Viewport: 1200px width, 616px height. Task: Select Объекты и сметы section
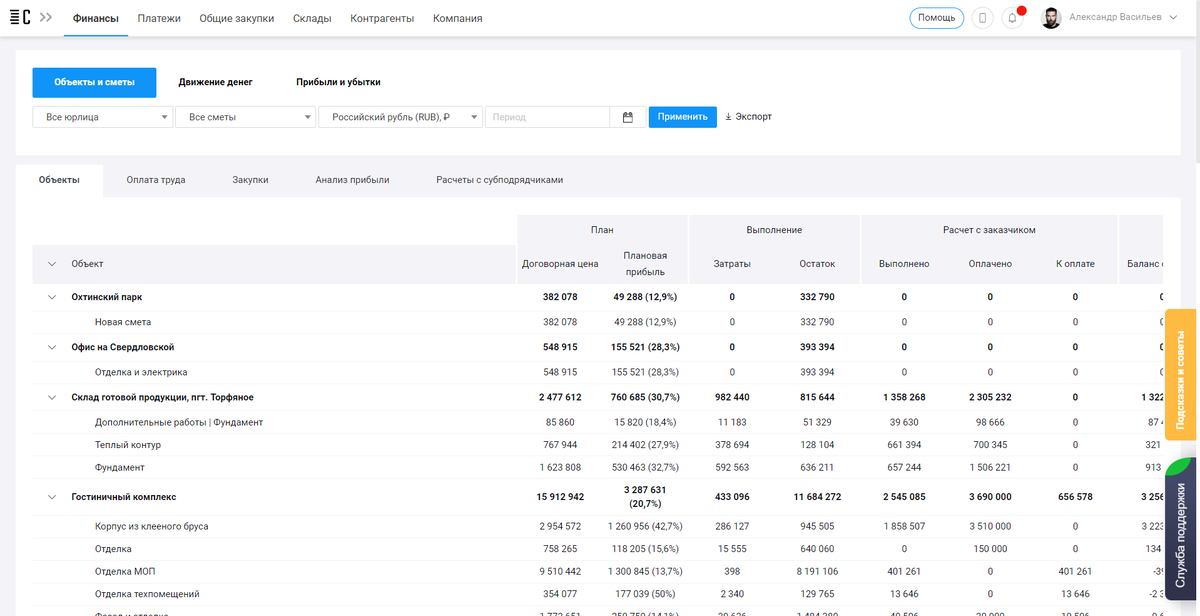(94, 82)
